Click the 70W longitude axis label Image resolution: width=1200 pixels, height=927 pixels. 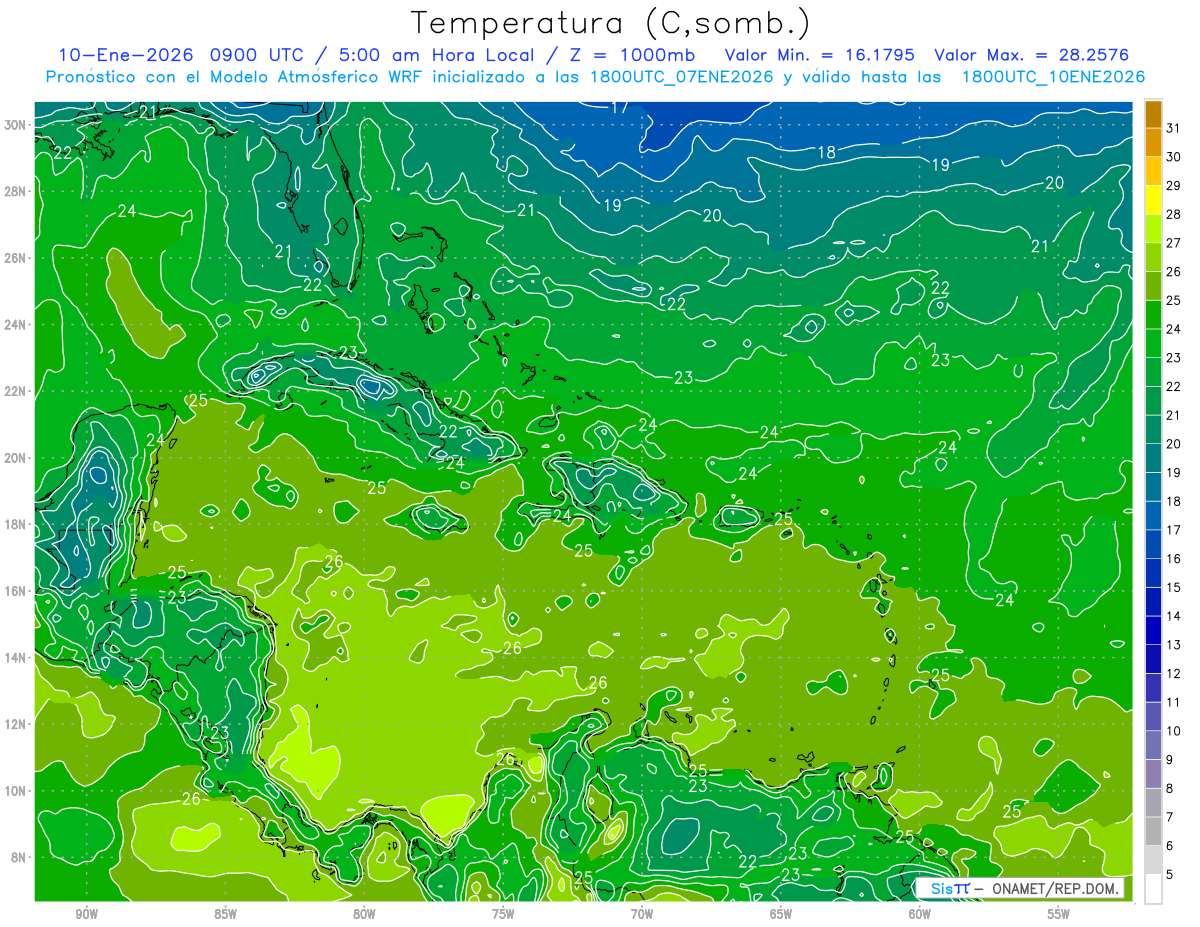642,914
